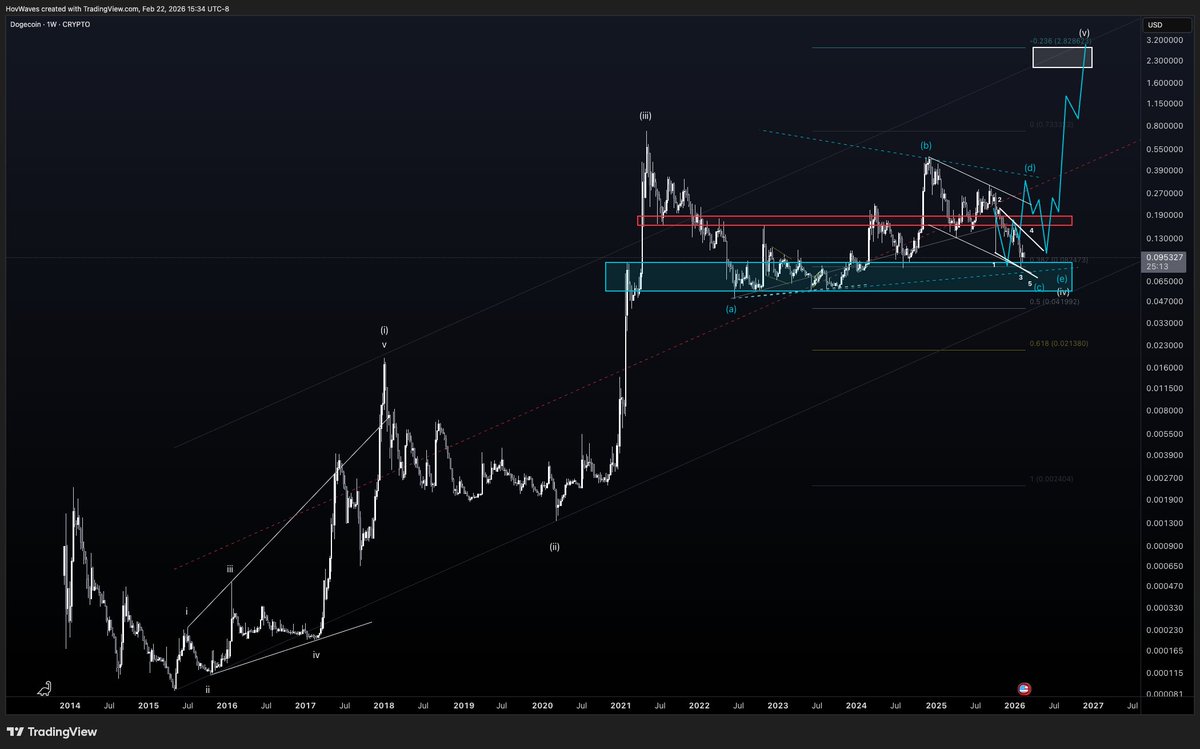Click the current price label 0.095327

(1164, 257)
